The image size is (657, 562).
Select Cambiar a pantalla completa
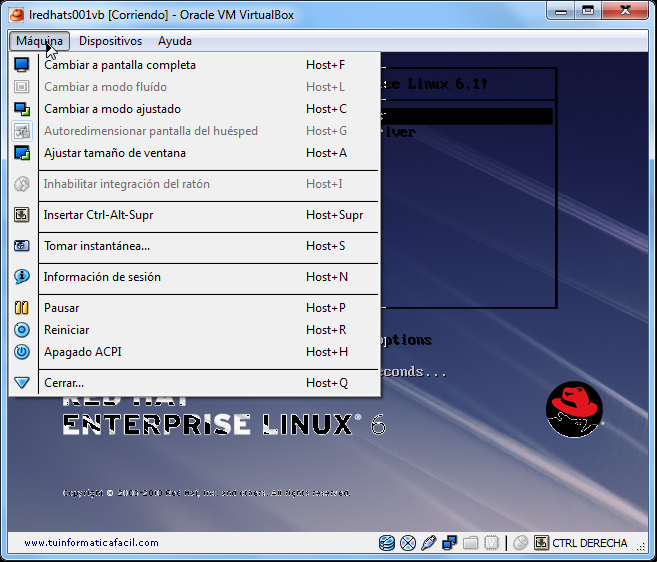tap(209, 65)
